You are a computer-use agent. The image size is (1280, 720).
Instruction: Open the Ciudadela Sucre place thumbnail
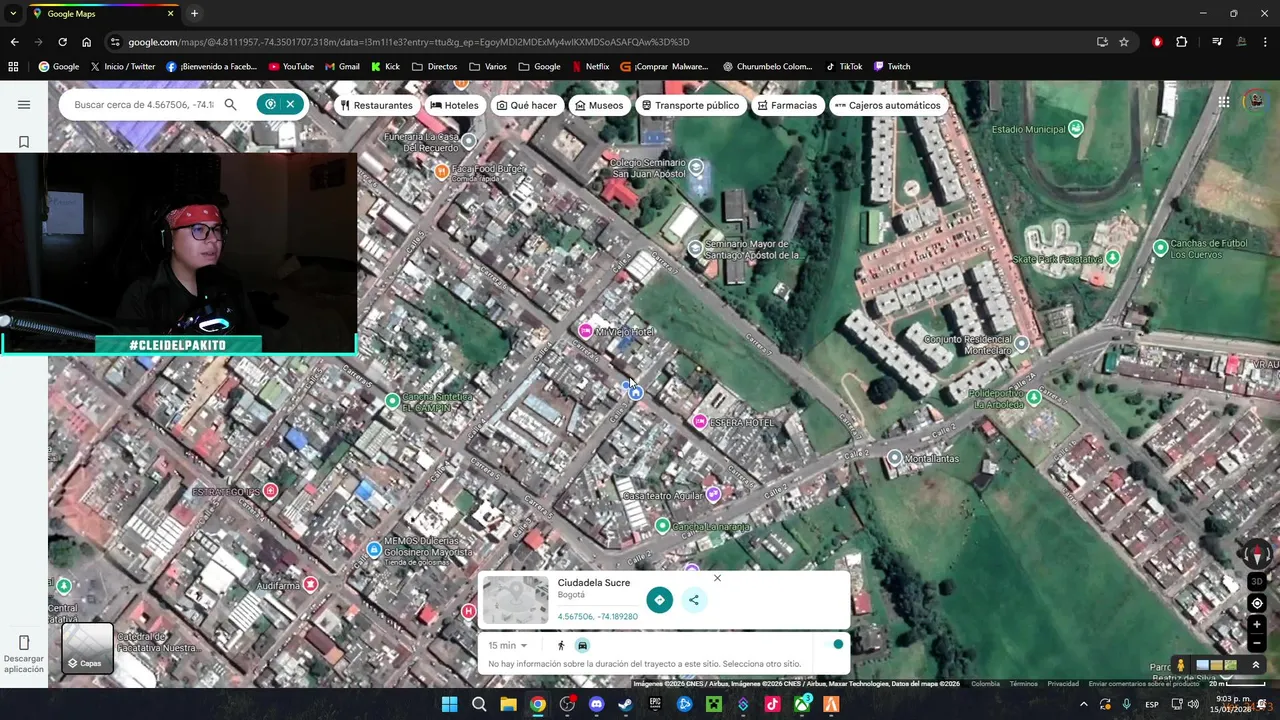coord(515,600)
